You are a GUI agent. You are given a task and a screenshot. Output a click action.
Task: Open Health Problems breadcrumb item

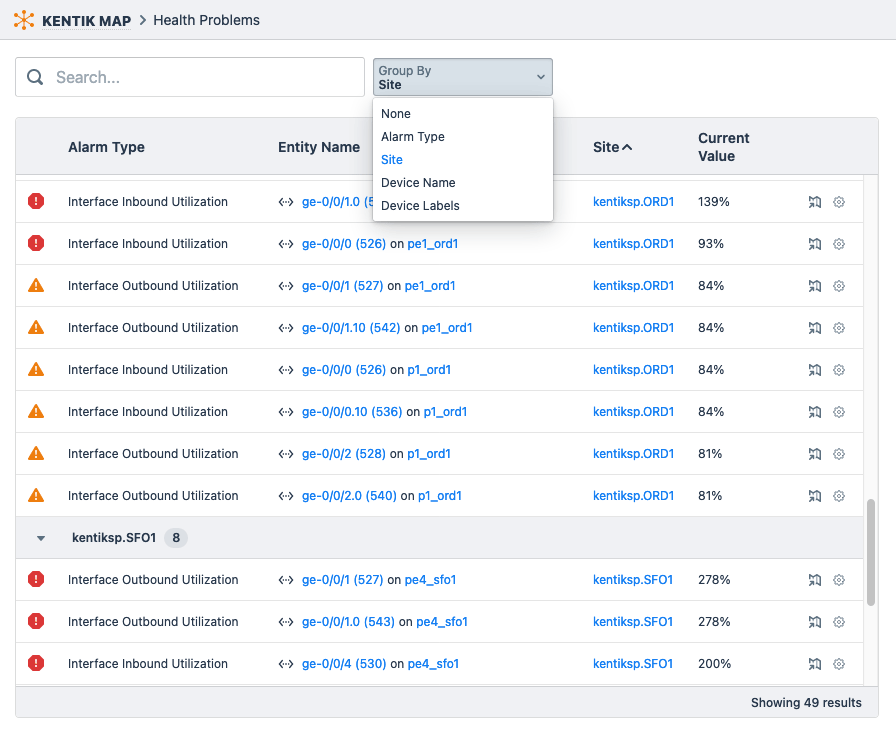tap(206, 19)
